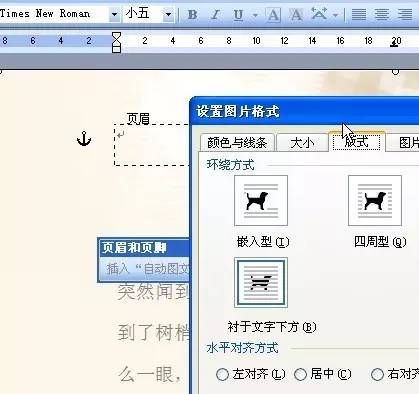Image resolution: width=419 pixels, height=394 pixels.
Task: Click the 四周型 (Q) label
Action: 380,241
